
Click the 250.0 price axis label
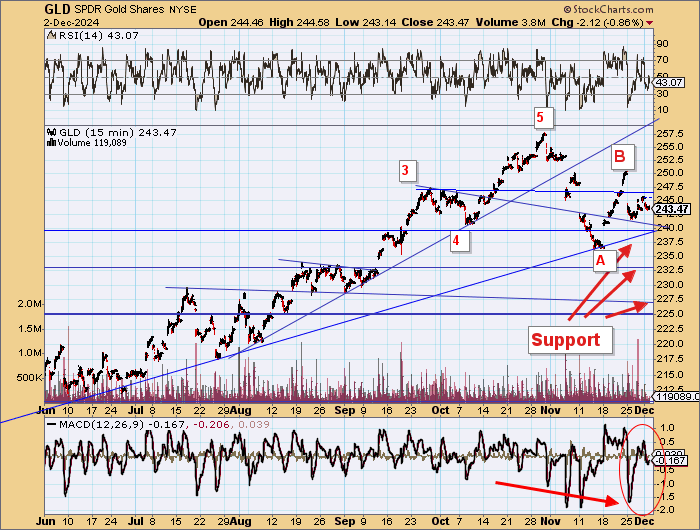671,173
